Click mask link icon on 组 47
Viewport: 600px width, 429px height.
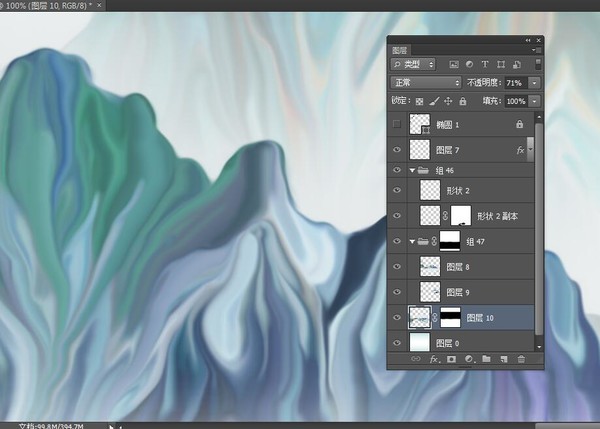click(x=434, y=241)
